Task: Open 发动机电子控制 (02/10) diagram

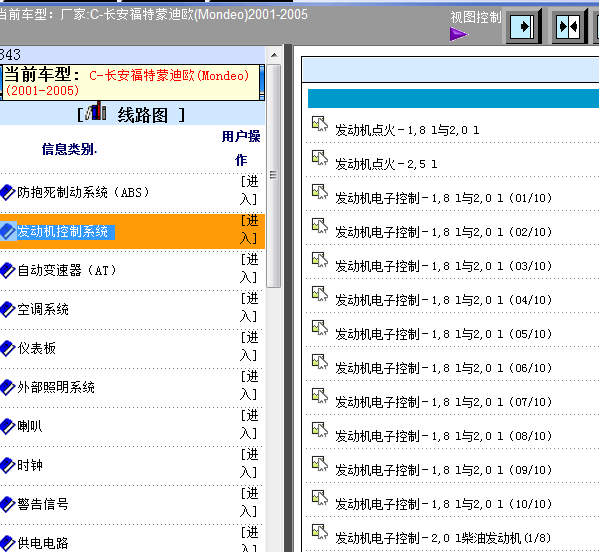Action: coord(444,232)
